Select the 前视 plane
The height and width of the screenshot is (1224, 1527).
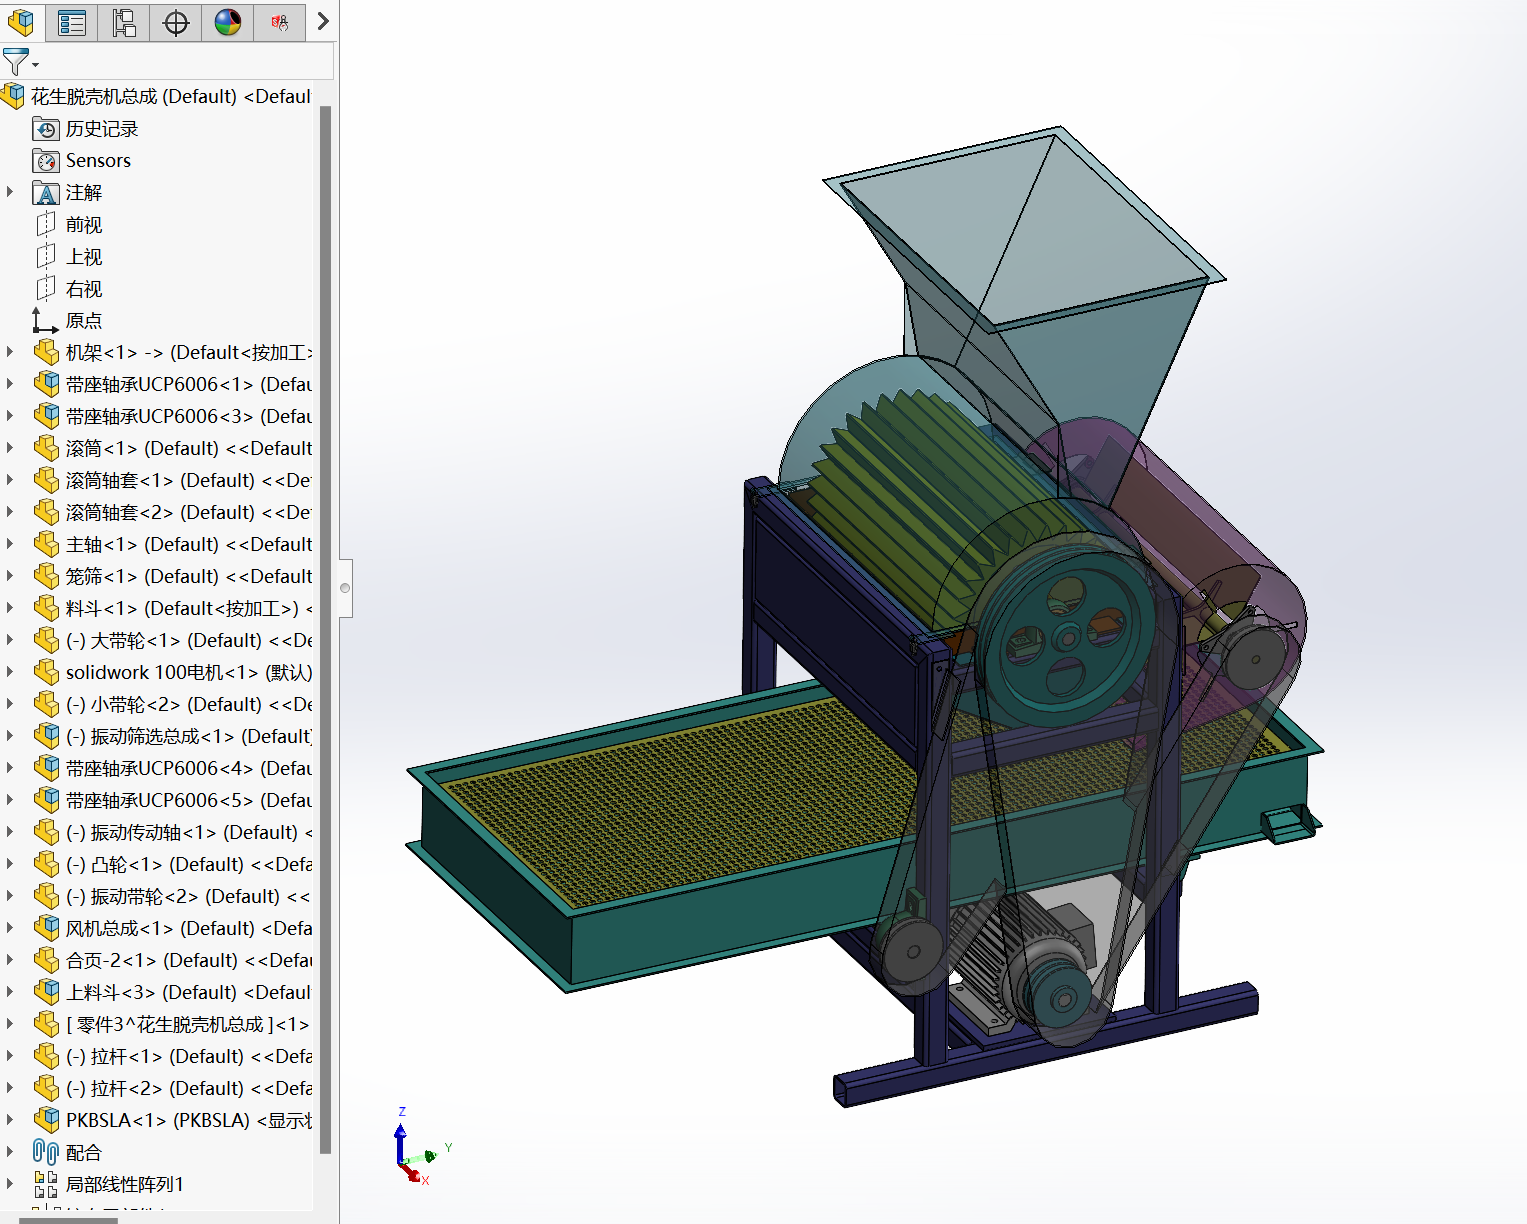click(84, 225)
